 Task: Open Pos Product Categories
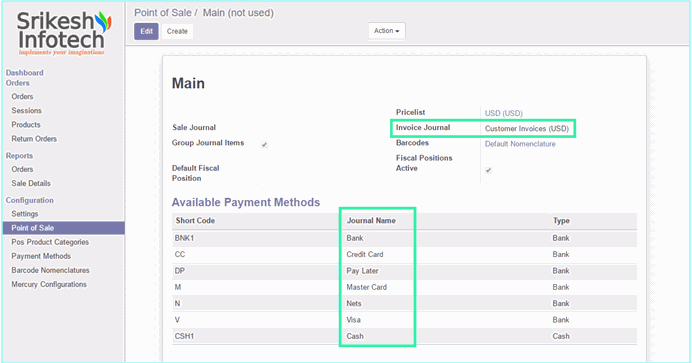(x=50, y=242)
